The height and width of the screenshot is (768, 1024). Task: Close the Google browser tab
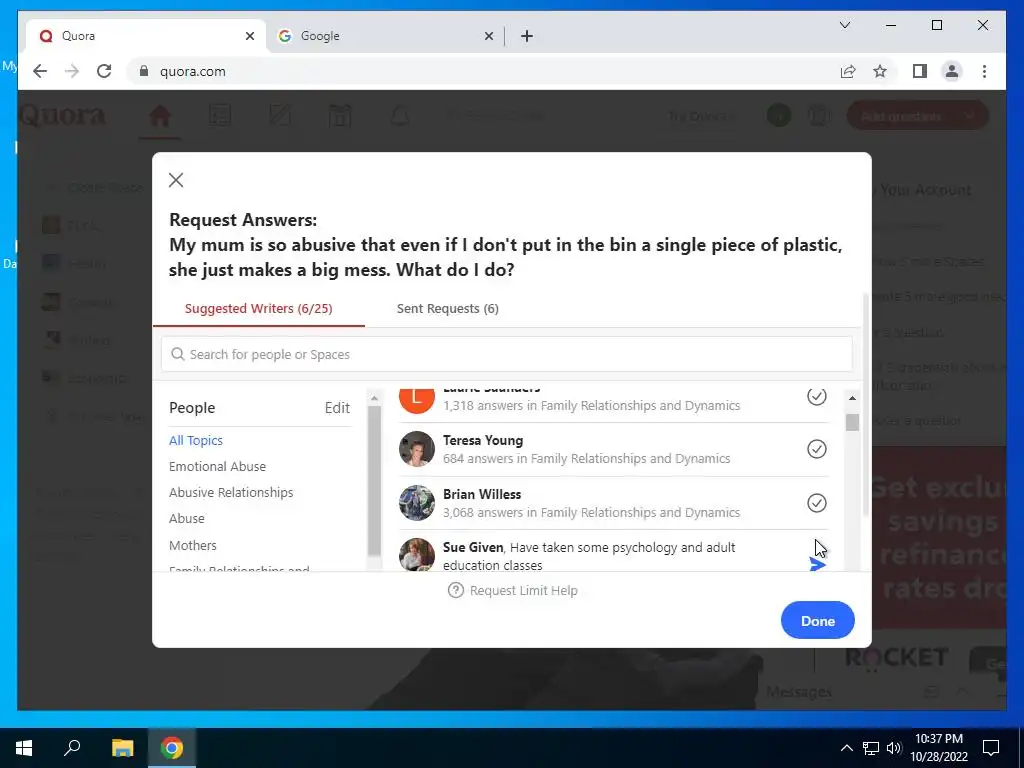[488, 36]
